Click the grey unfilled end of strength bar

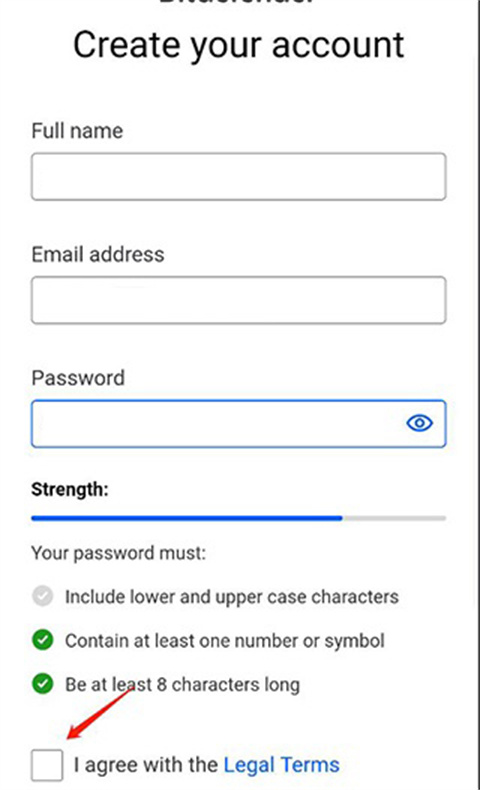point(394,518)
